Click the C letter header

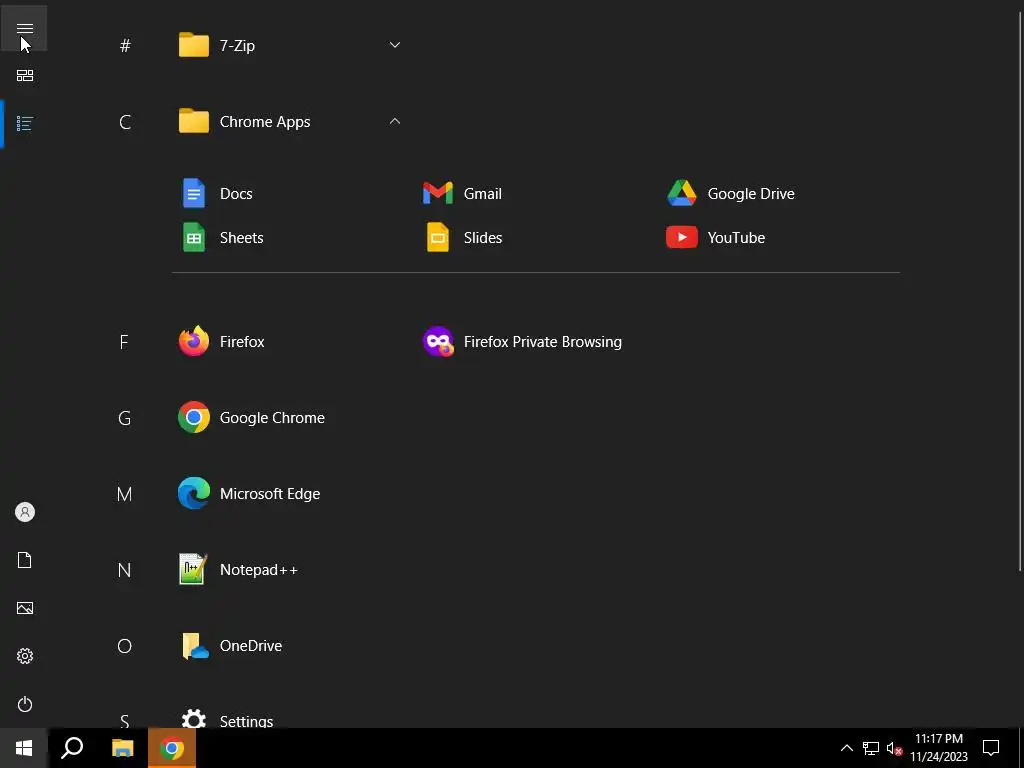click(x=125, y=122)
